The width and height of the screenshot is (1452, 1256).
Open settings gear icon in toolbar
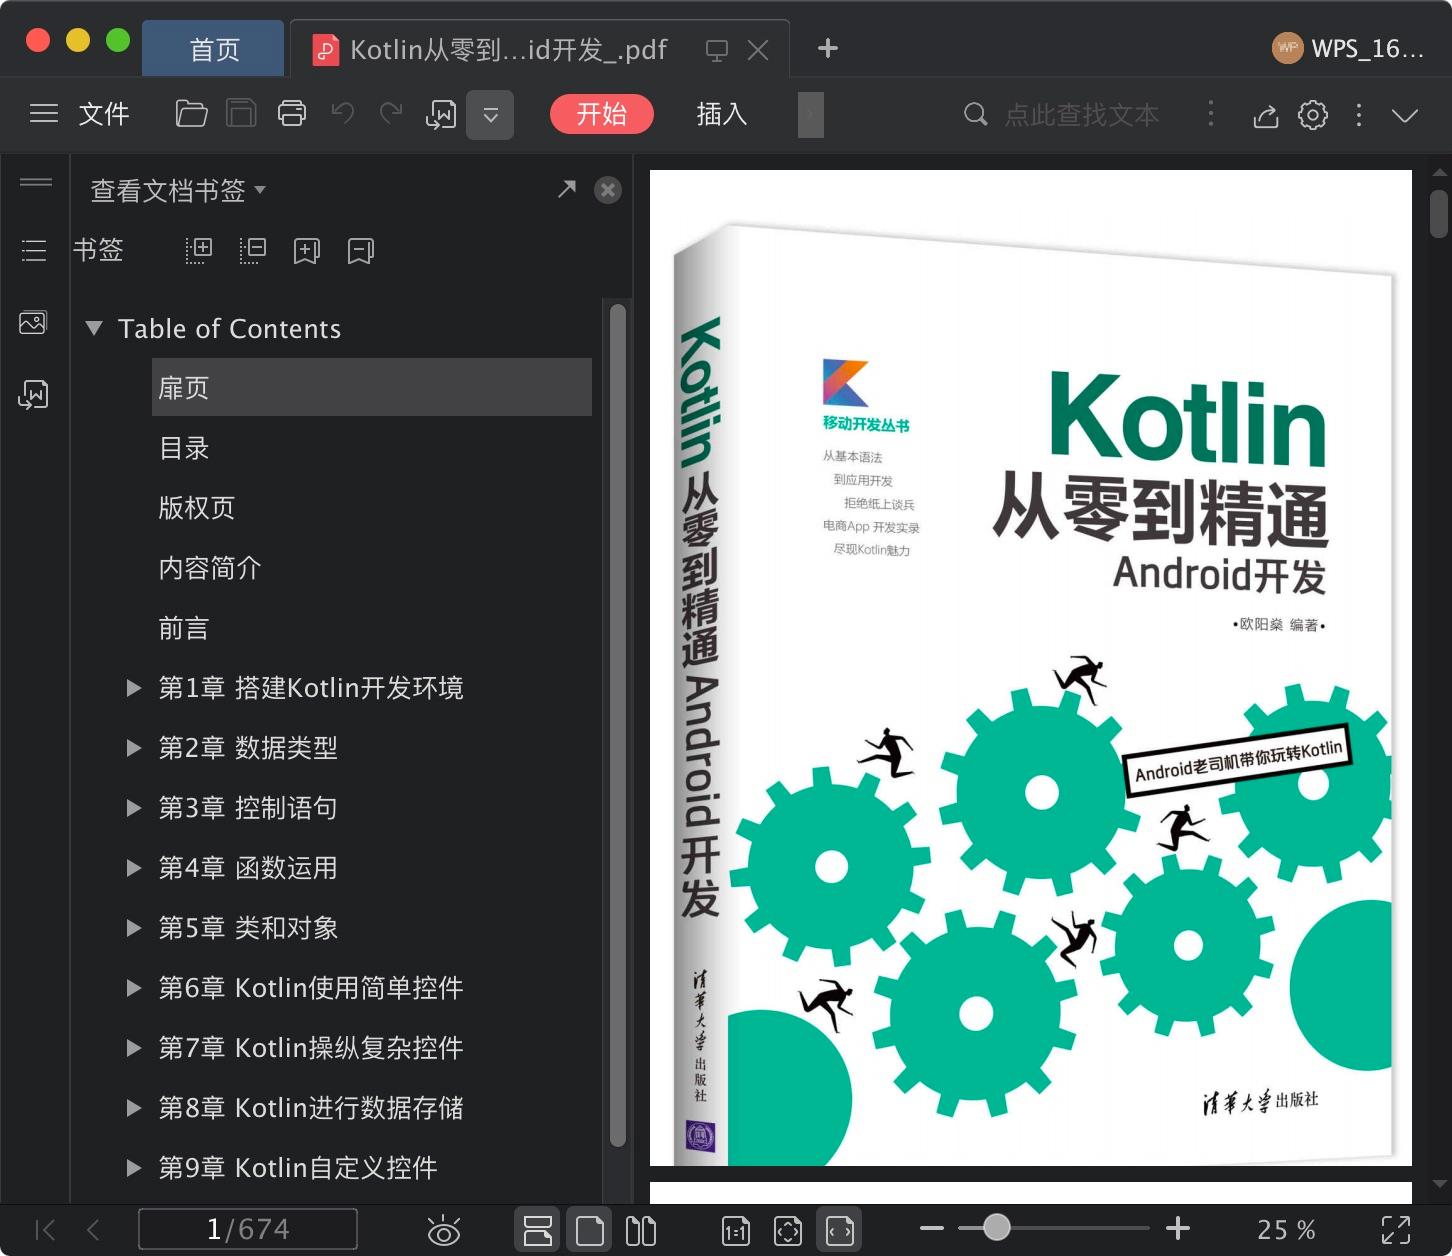1313,115
